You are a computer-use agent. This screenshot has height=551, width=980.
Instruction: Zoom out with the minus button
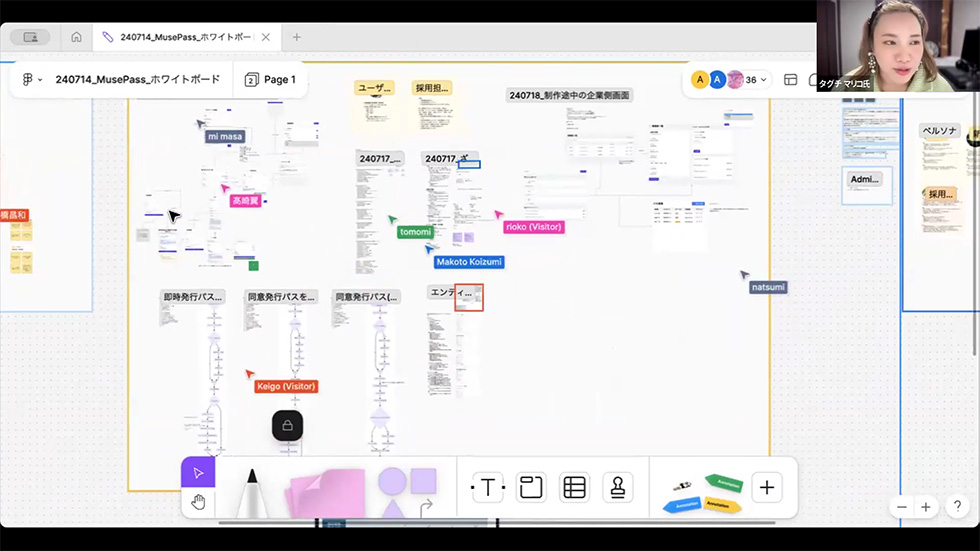[902, 507]
